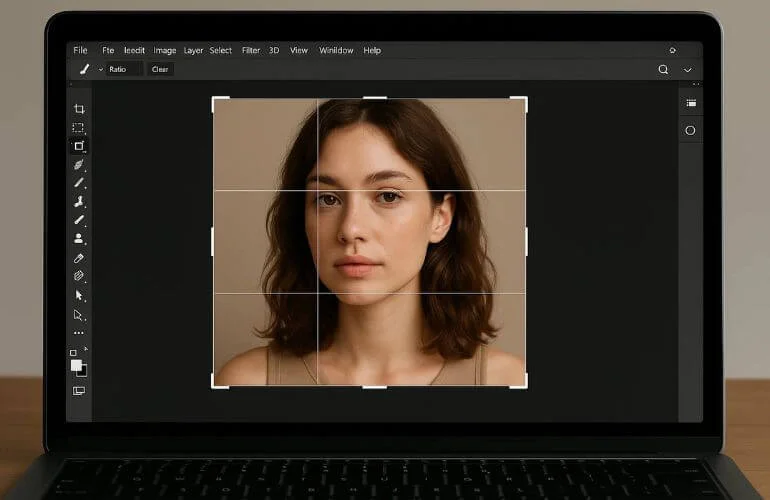
Task: Open the Filter menu
Action: pyautogui.click(x=250, y=50)
